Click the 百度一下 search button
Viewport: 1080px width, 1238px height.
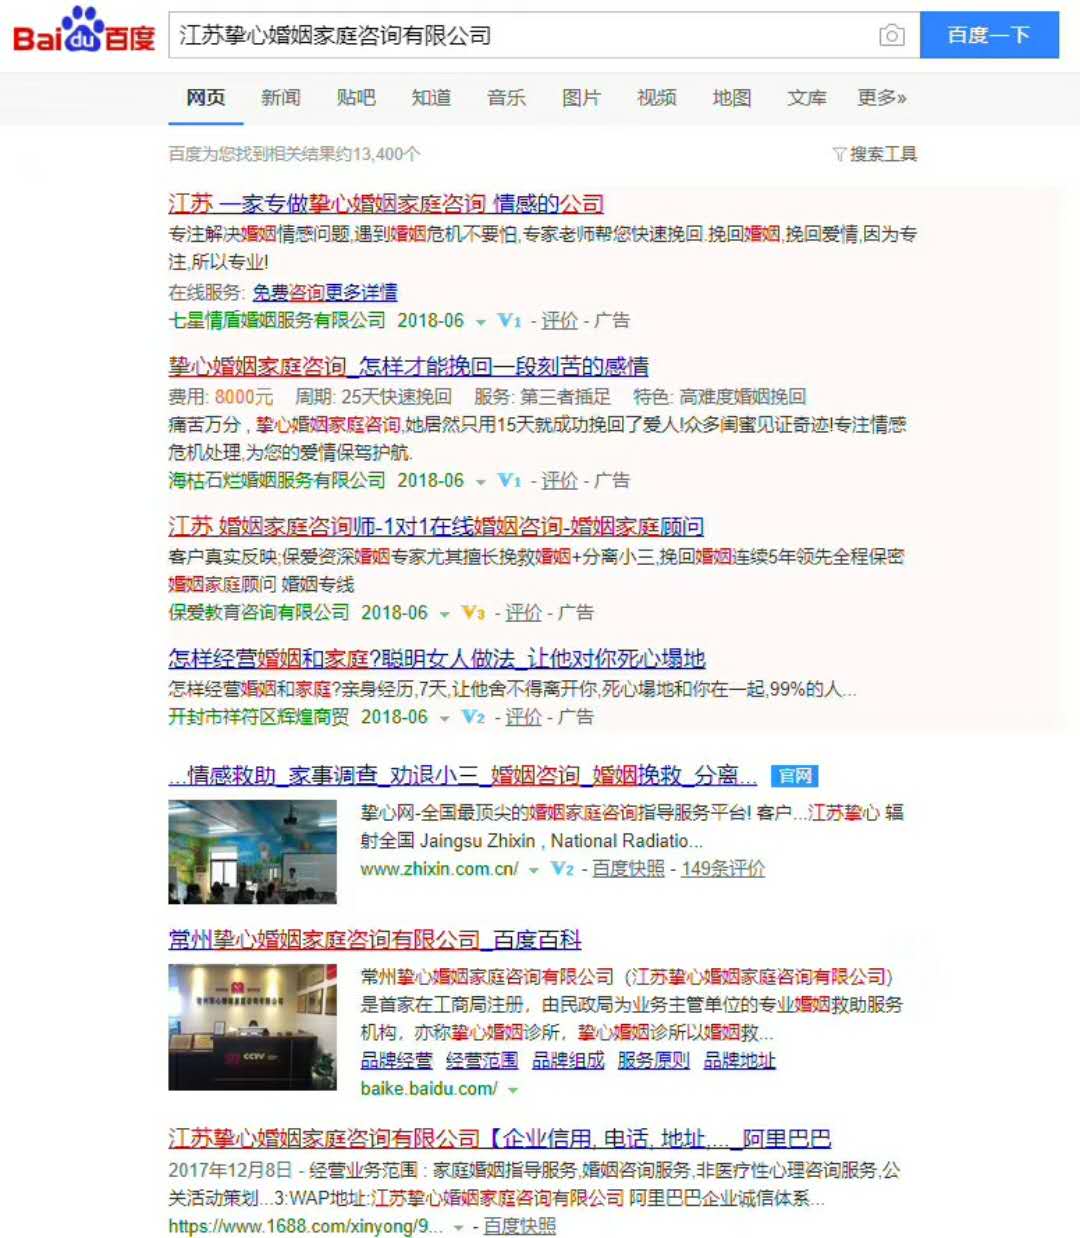tap(989, 34)
